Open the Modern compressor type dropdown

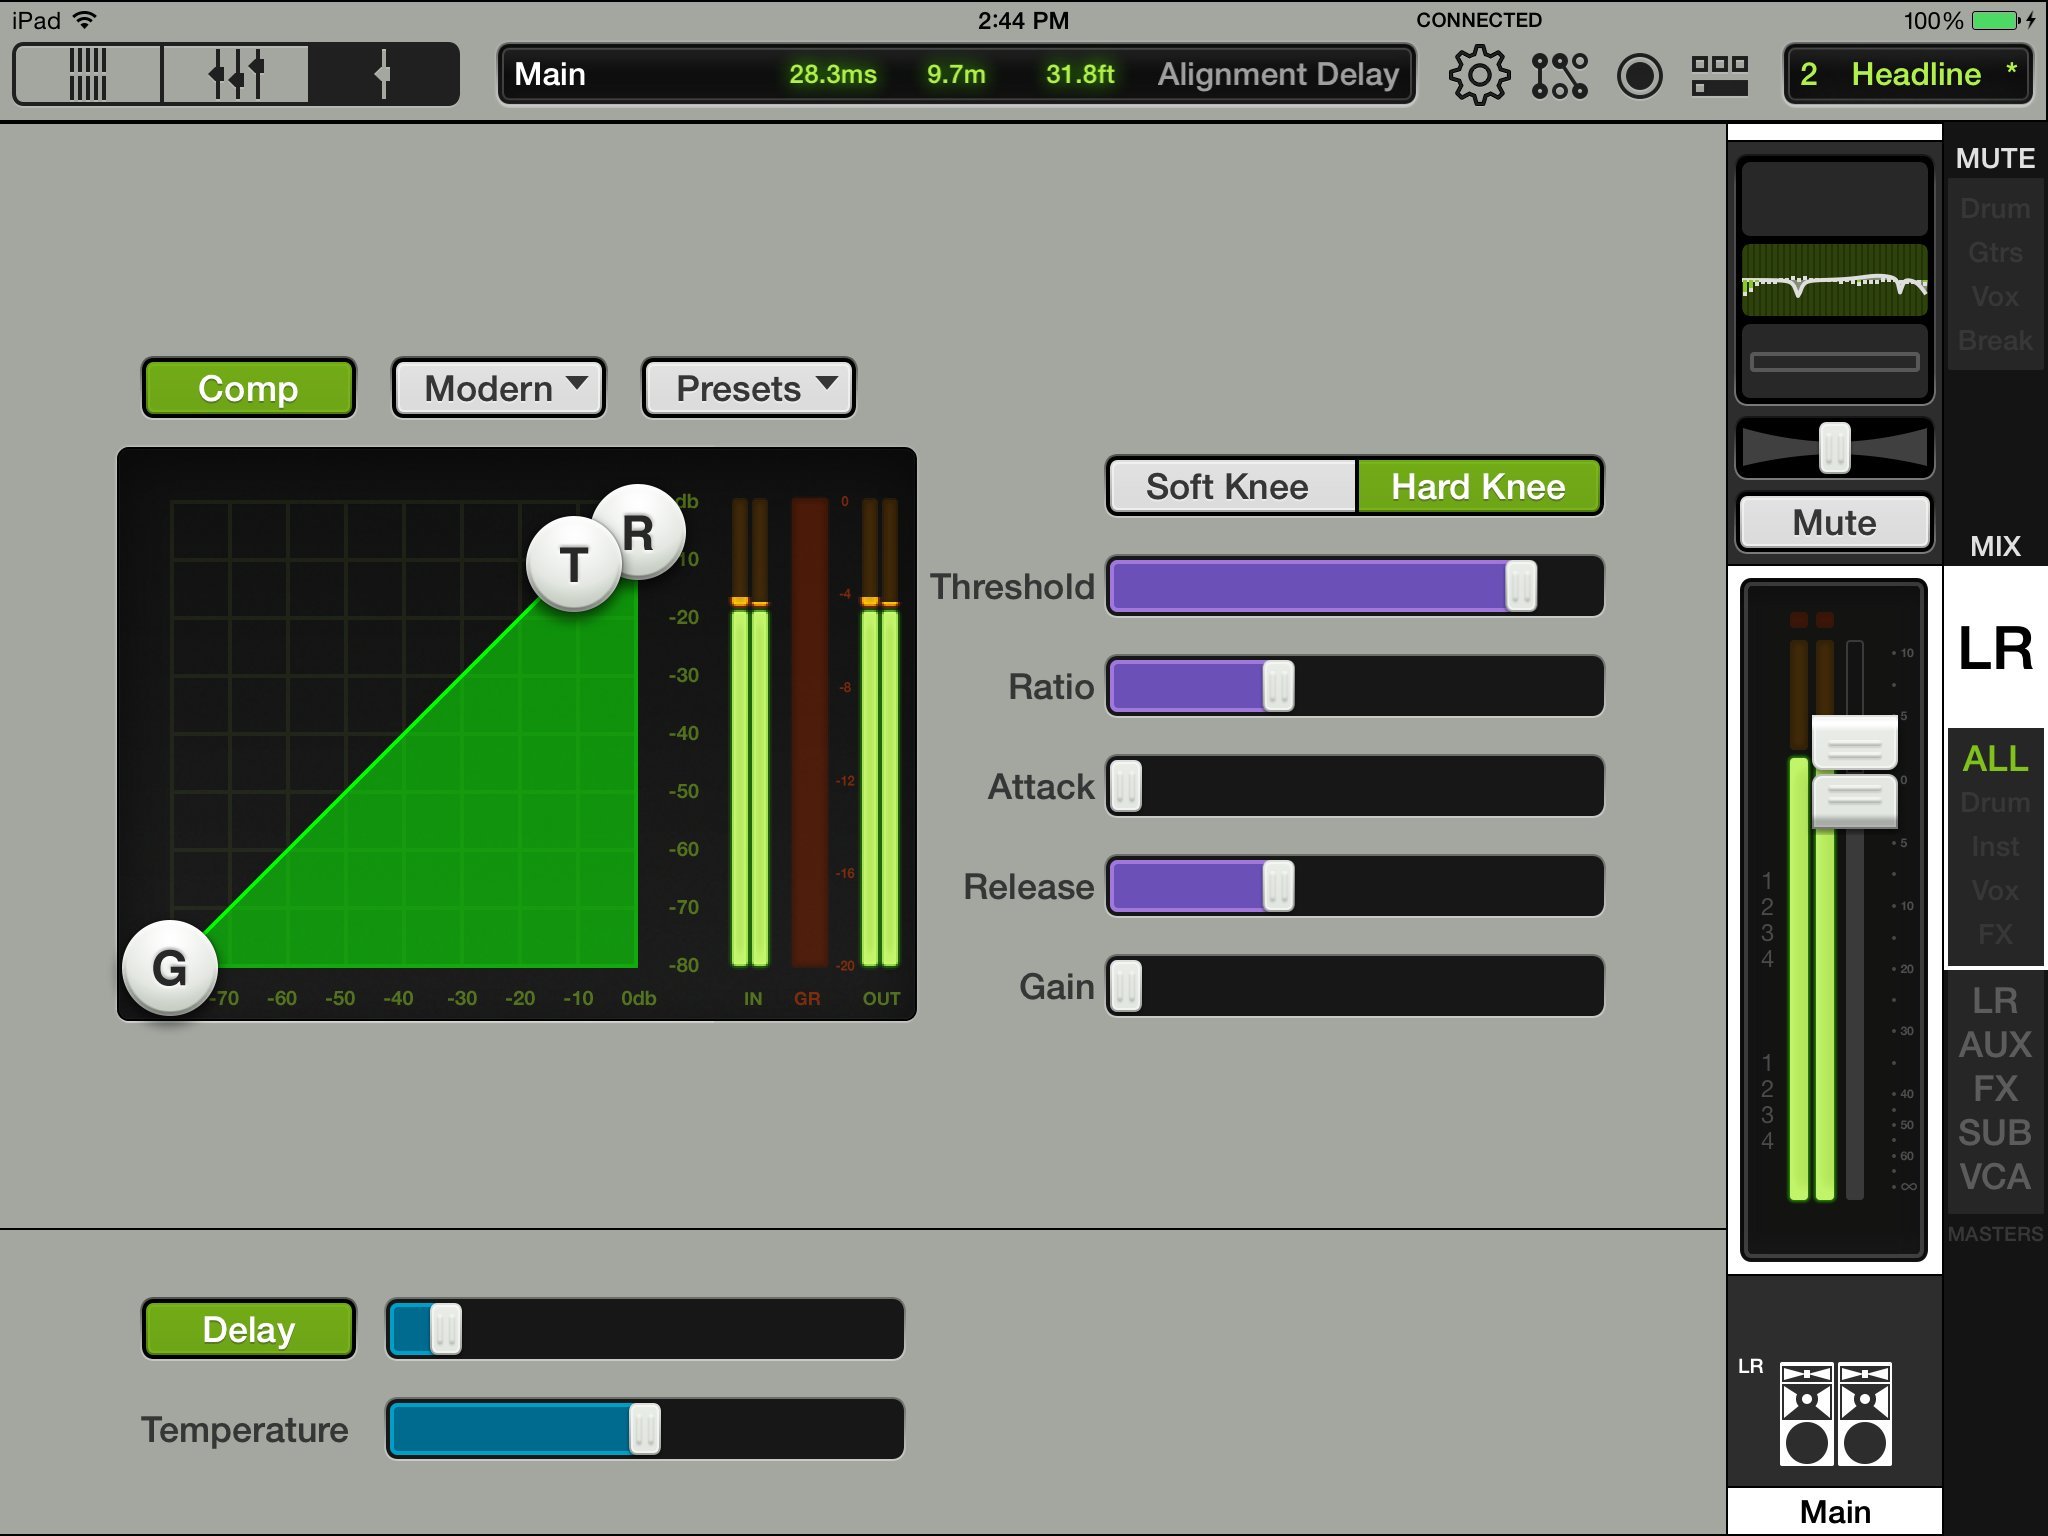coord(499,388)
